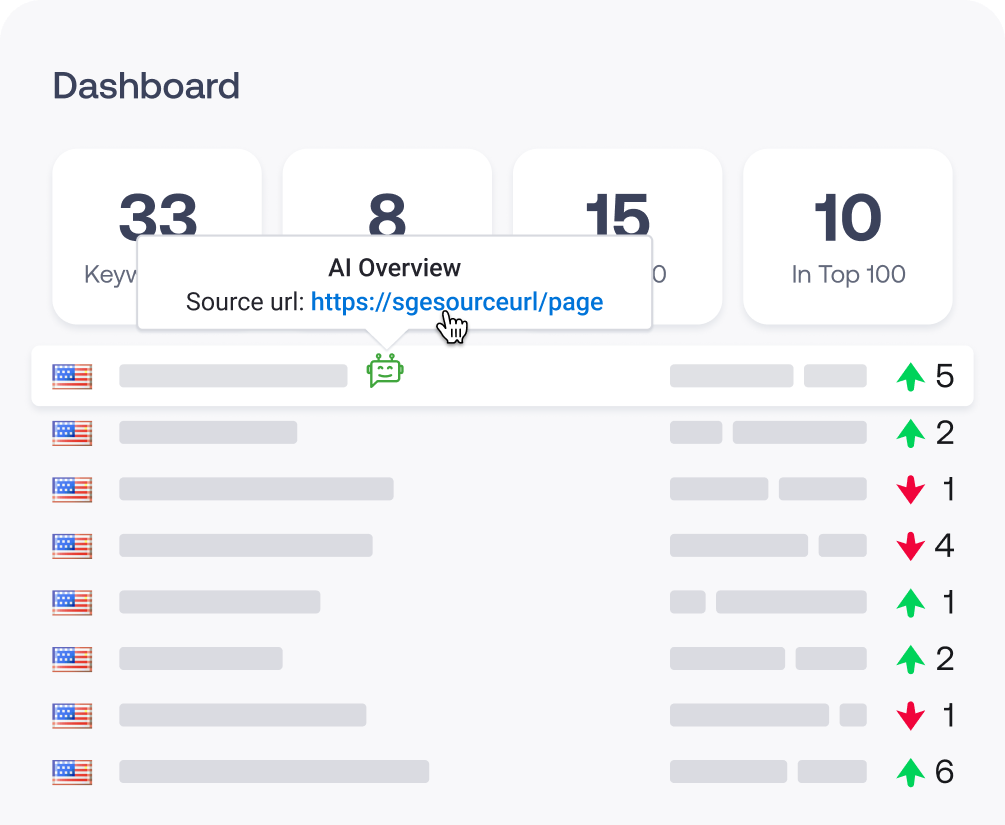Click green up arrow in fifth row
The width and height of the screenshot is (1005, 825).
tap(910, 603)
